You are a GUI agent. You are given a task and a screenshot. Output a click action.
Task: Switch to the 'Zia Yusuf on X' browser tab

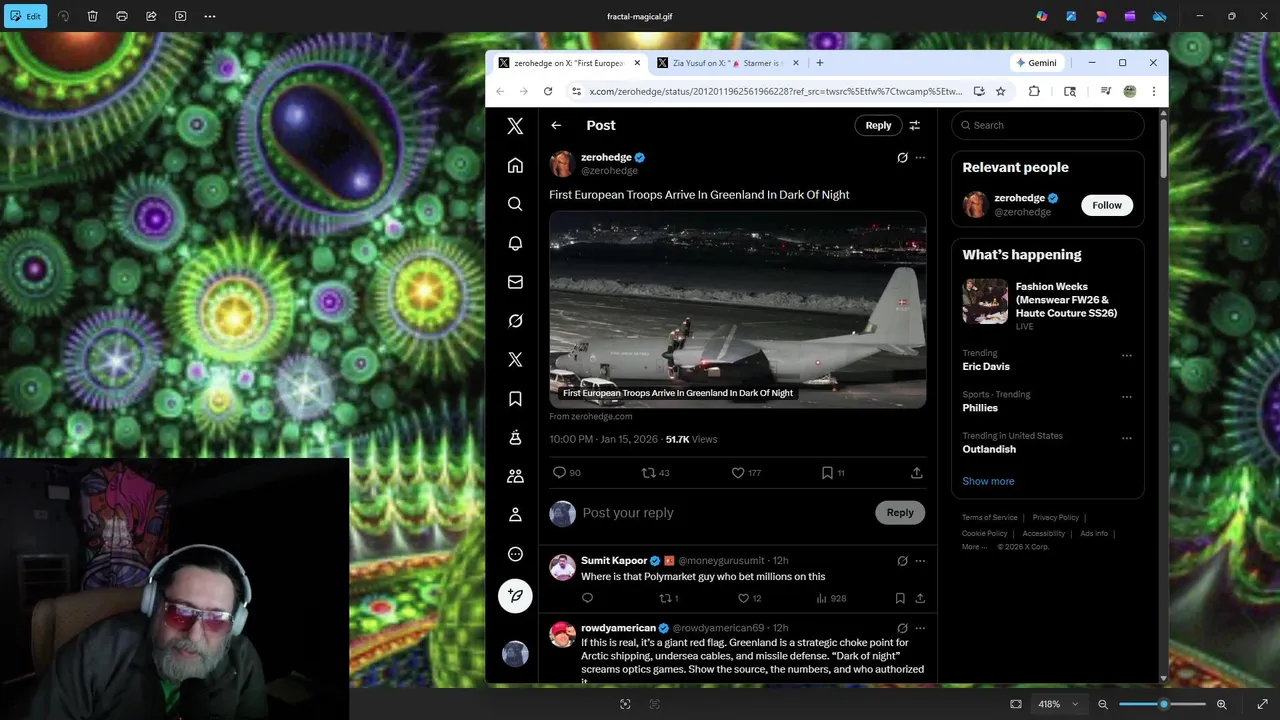(726, 63)
